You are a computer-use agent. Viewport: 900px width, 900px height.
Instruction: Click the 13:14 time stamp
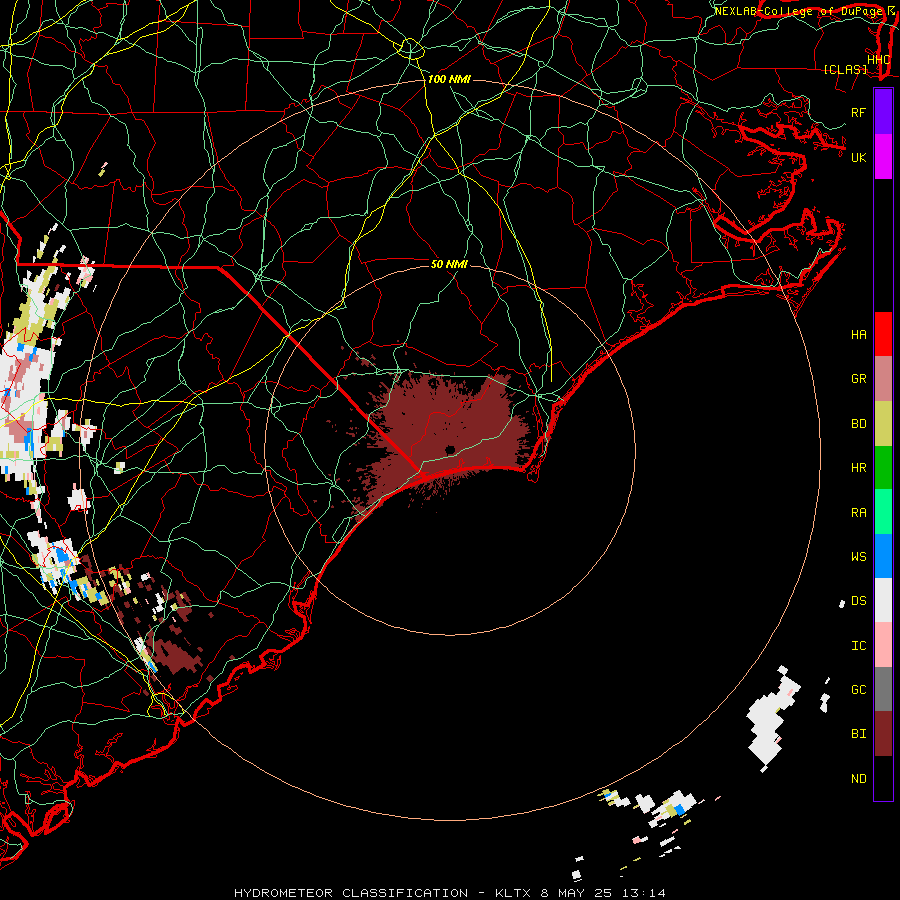[646, 893]
